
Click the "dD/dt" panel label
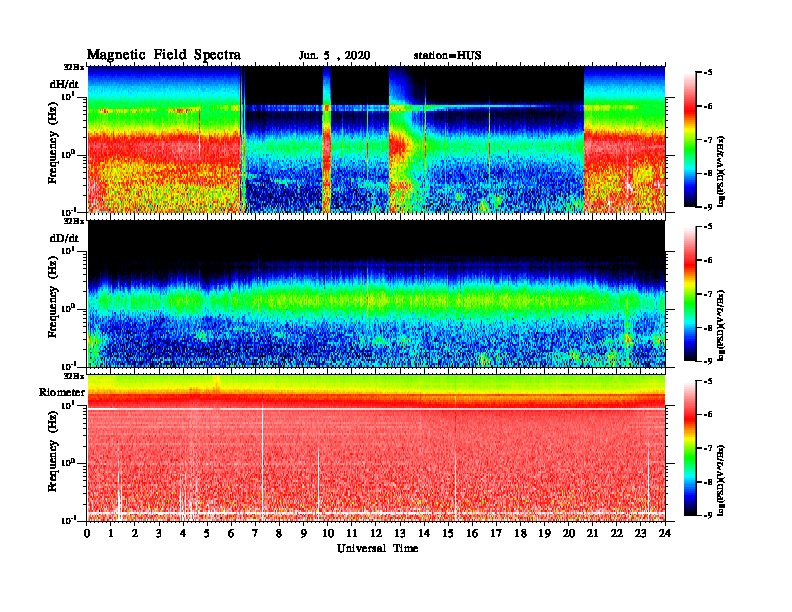pyautogui.click(x=64, y=238)
